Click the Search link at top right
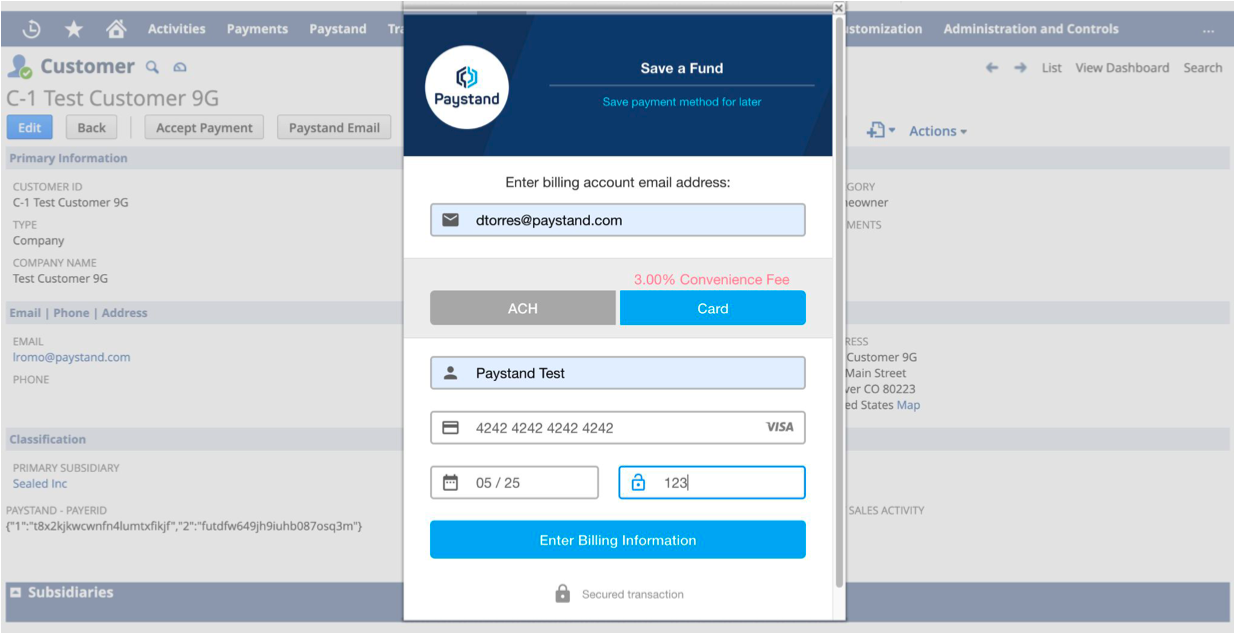Image resolution: width=1234 pixels, height=635 pixels. pos(1203,68)
